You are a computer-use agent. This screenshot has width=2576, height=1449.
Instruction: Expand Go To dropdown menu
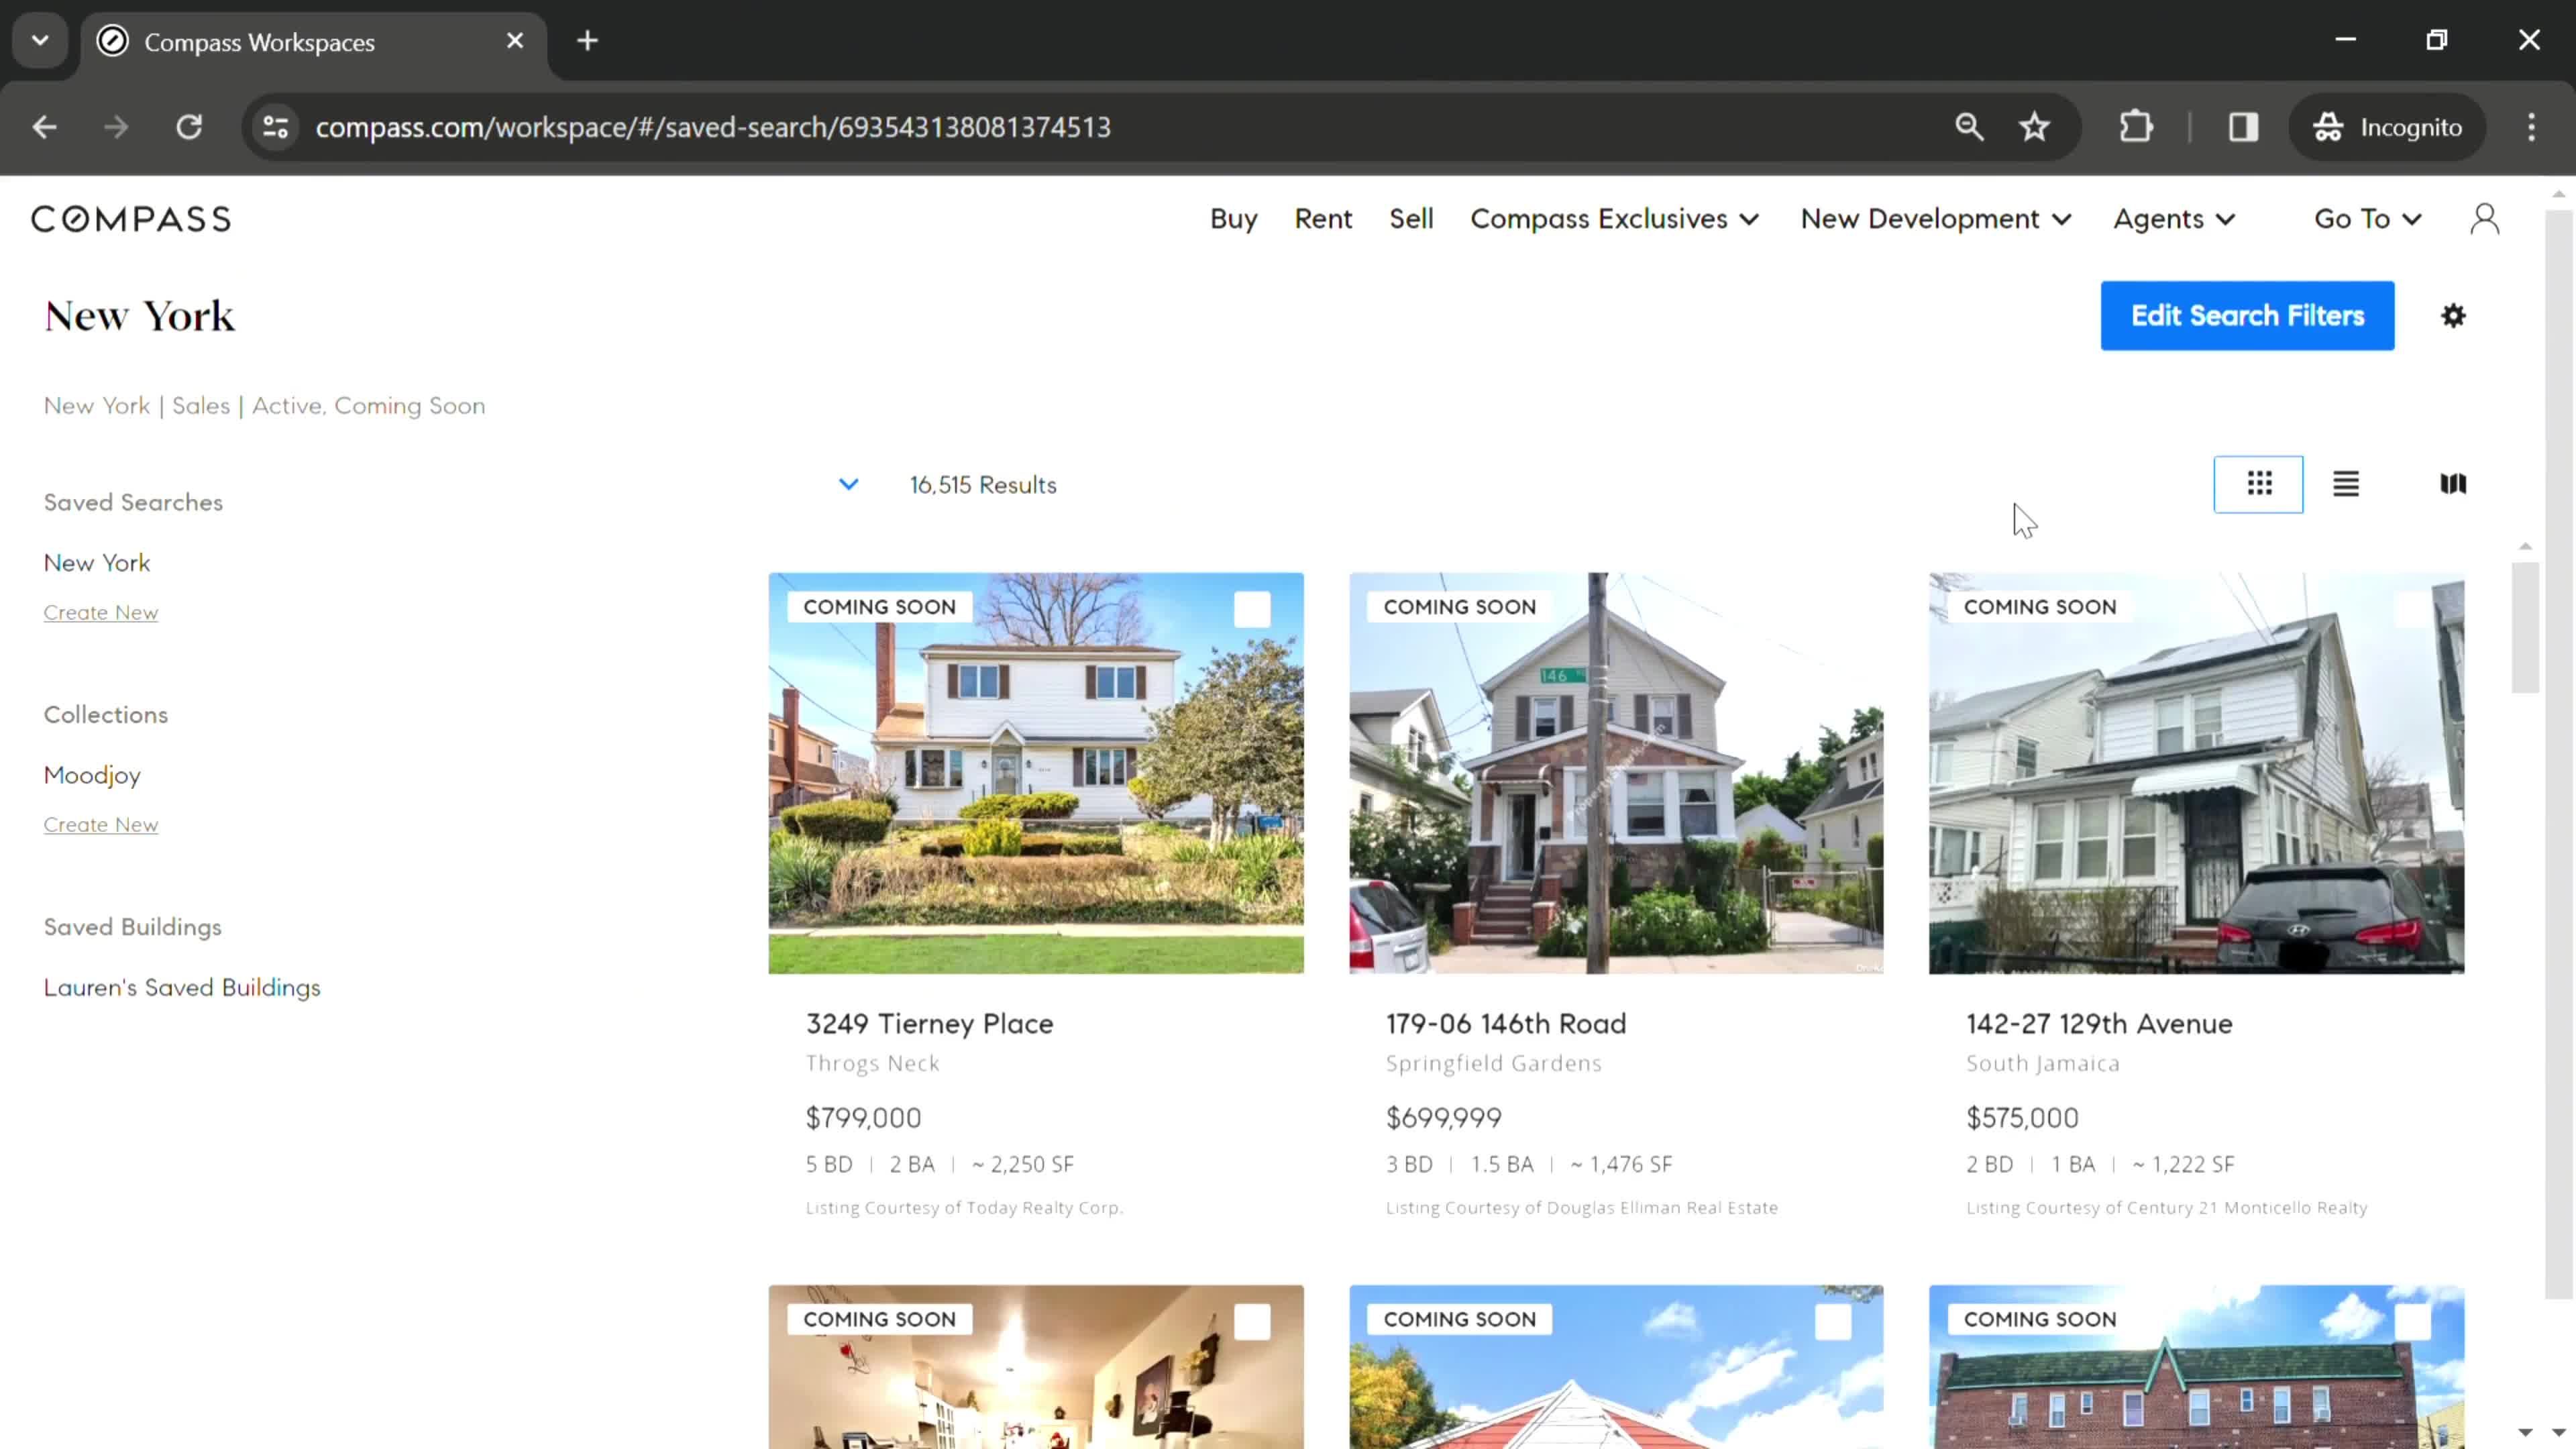tap(2367, 219)
